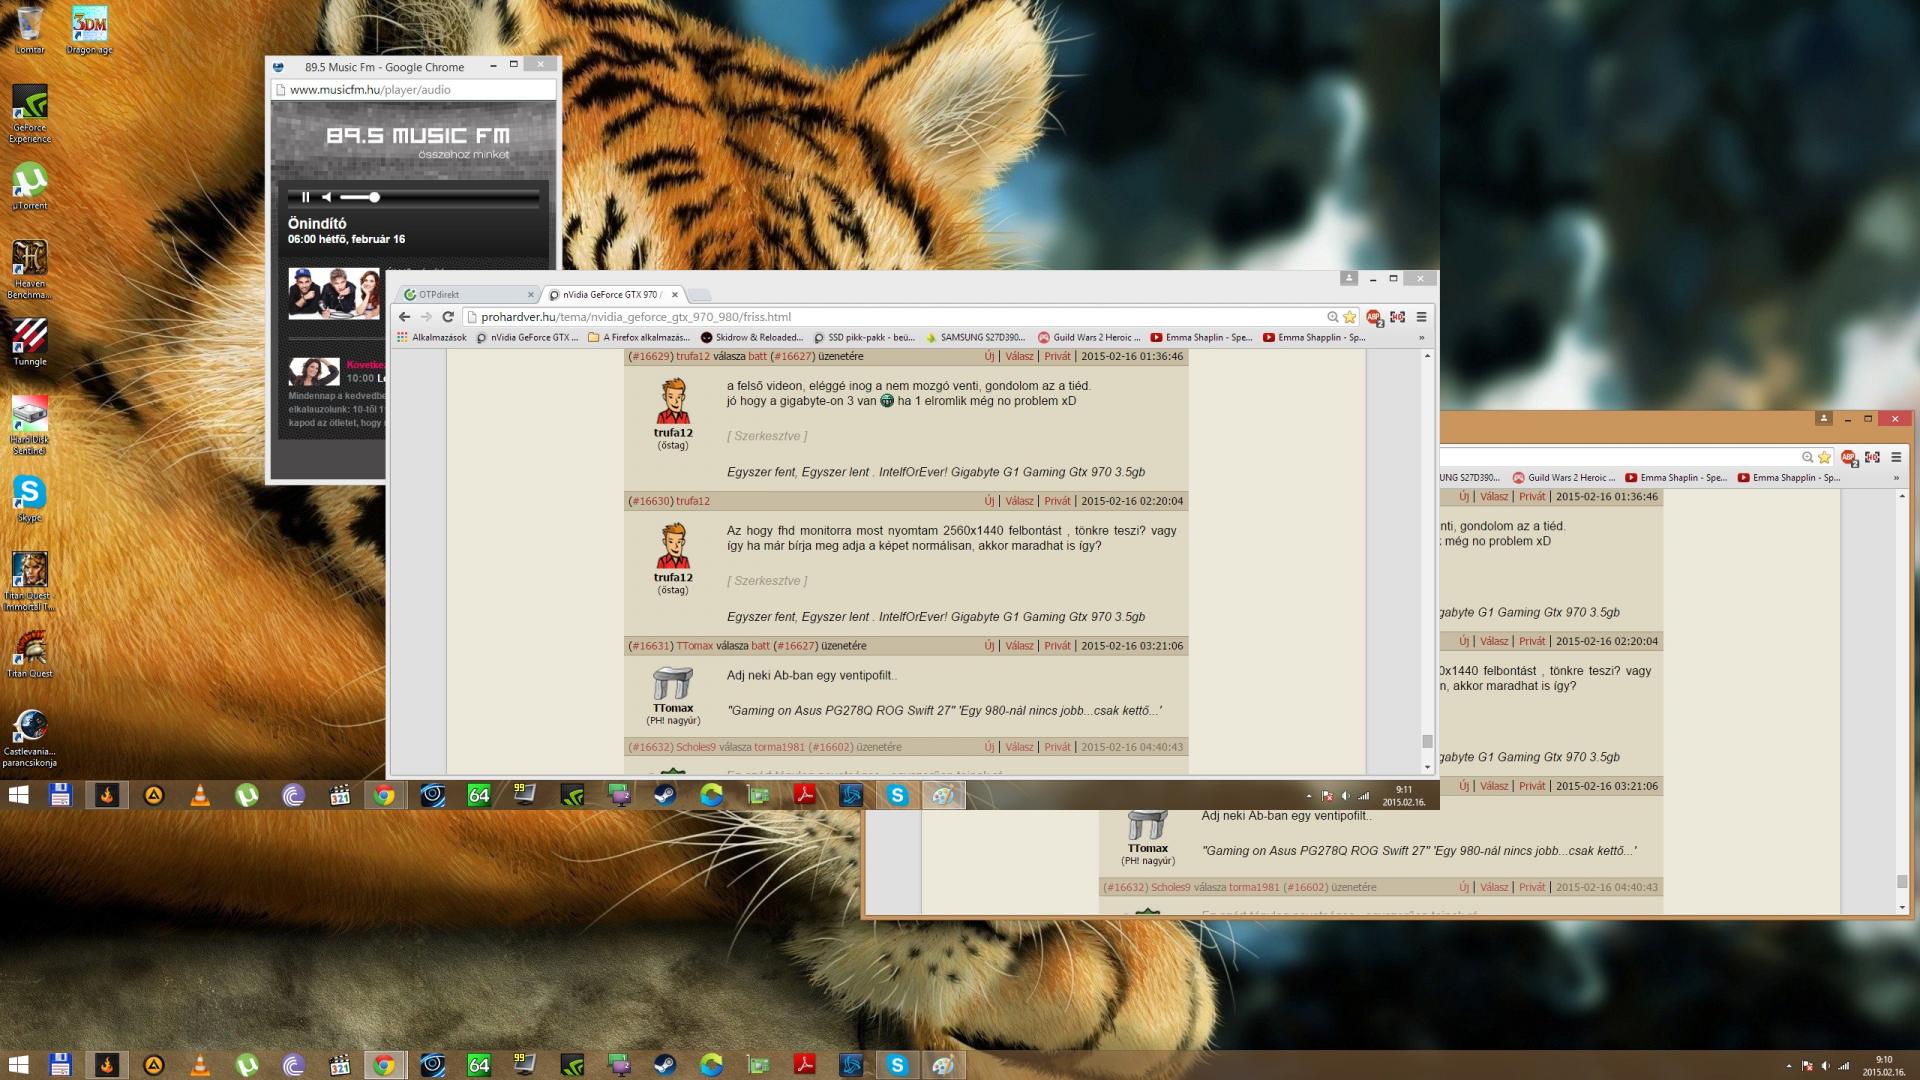The height and width of the screenshot is (1080, 1920).
Task: Click Új on post #16631
Action: pyautogui.click(x=989, y=647)
